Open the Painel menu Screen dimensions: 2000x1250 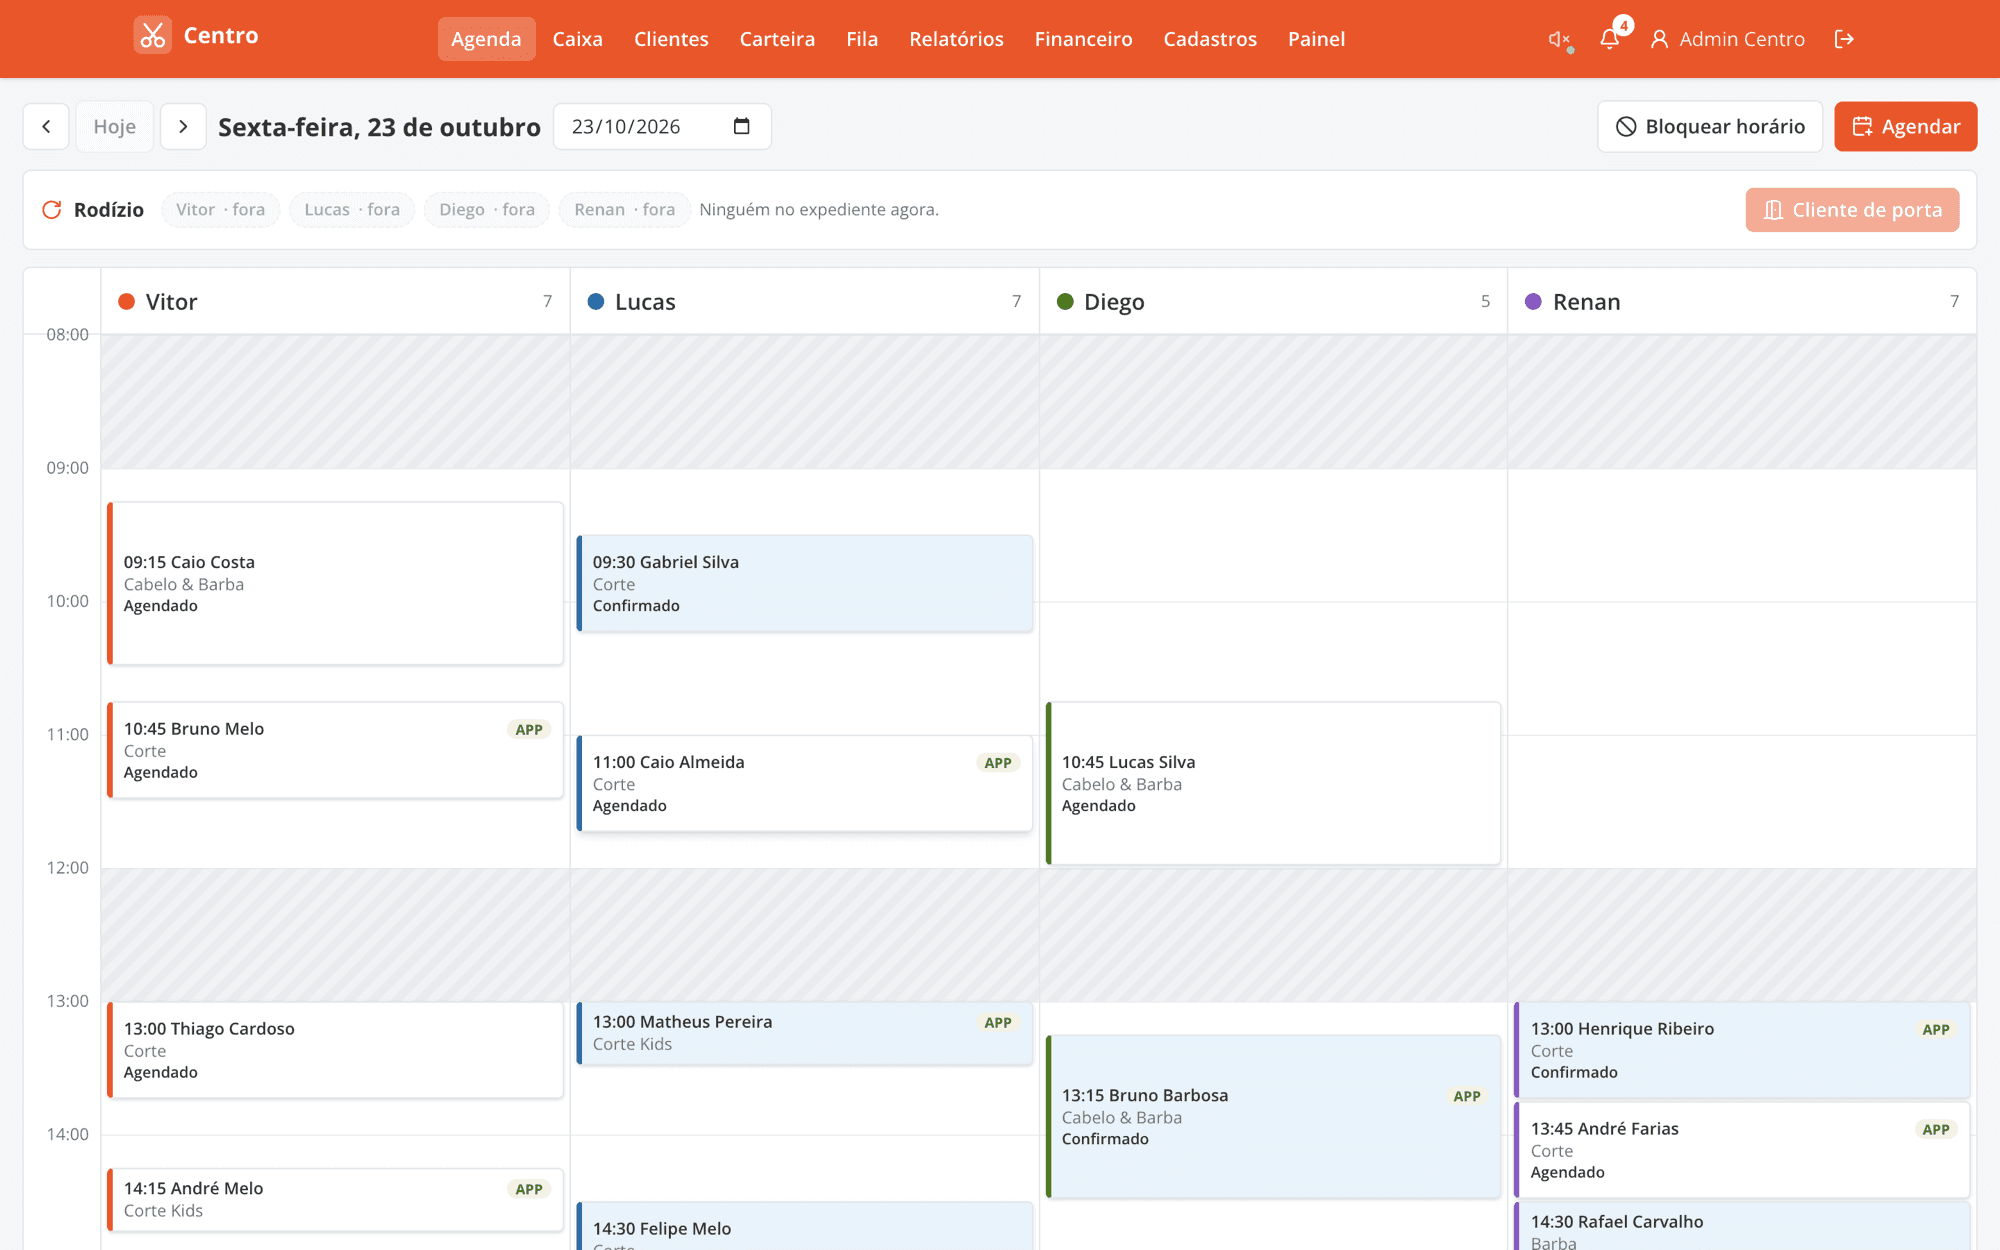tap(1316, 39)
